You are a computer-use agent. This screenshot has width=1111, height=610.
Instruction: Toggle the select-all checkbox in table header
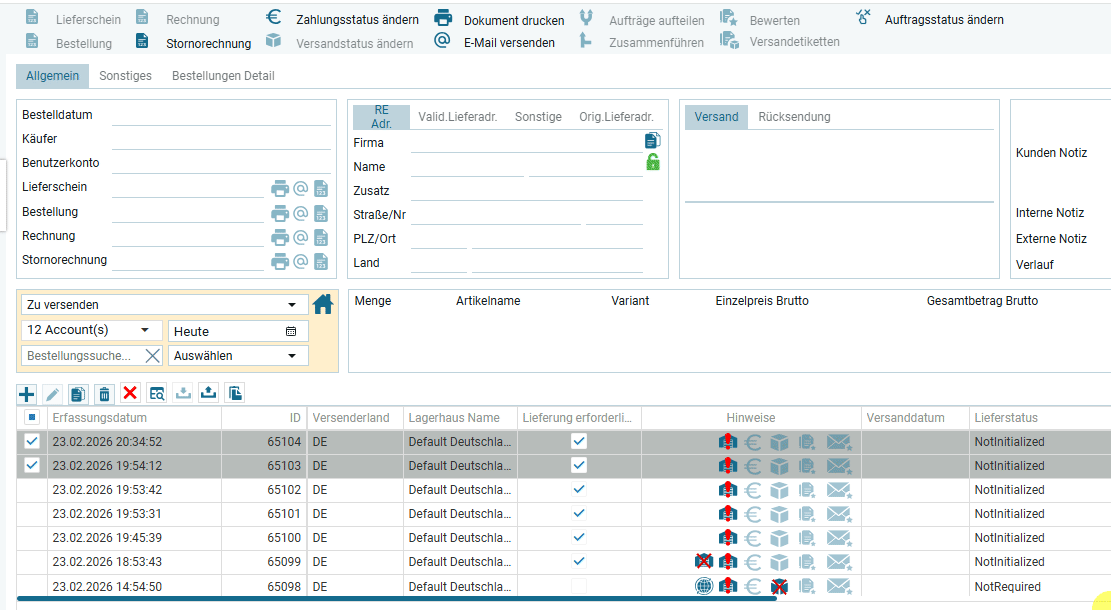(x=32, y=417)
